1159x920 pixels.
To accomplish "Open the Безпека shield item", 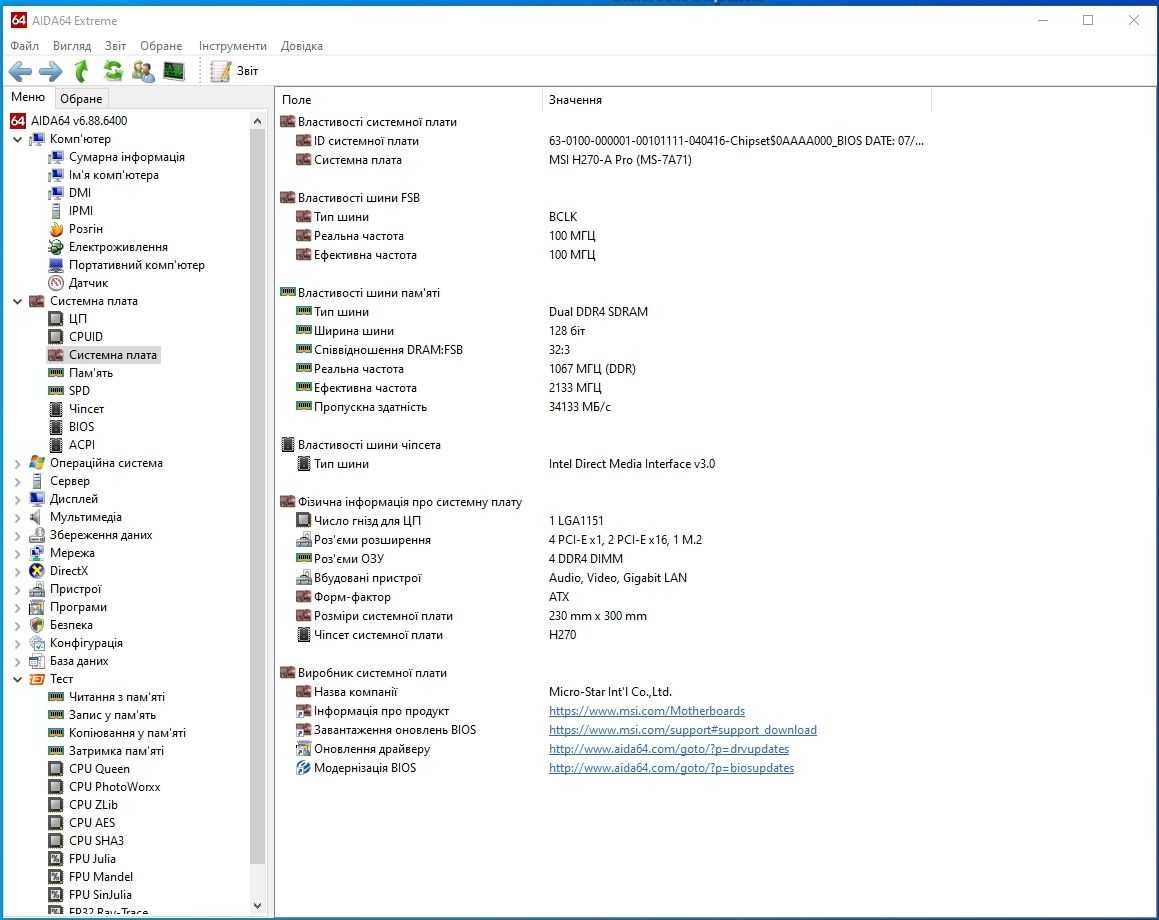I will coord(71,625).
